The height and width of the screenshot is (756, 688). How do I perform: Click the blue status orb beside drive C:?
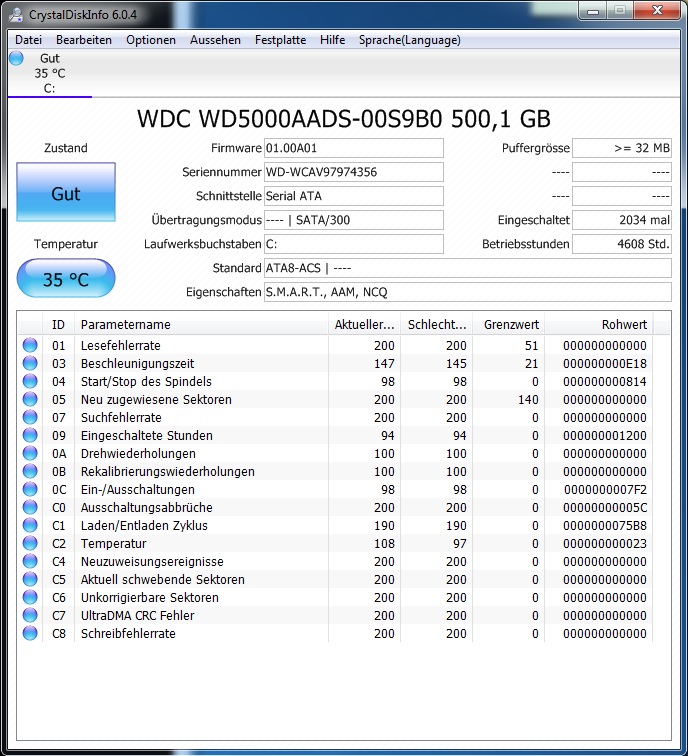[16, 58]
